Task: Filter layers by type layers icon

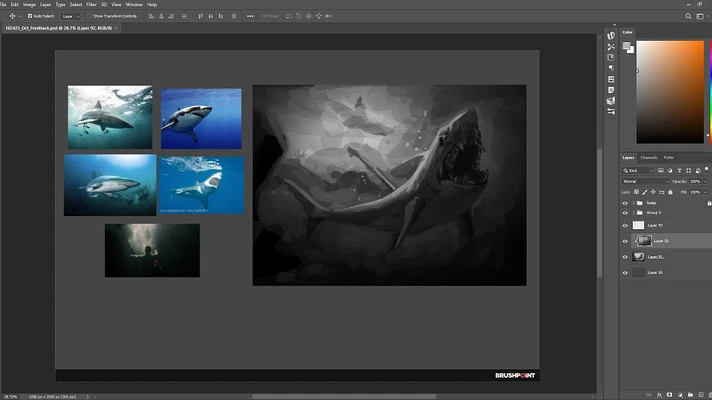Action: pos(679,170)
